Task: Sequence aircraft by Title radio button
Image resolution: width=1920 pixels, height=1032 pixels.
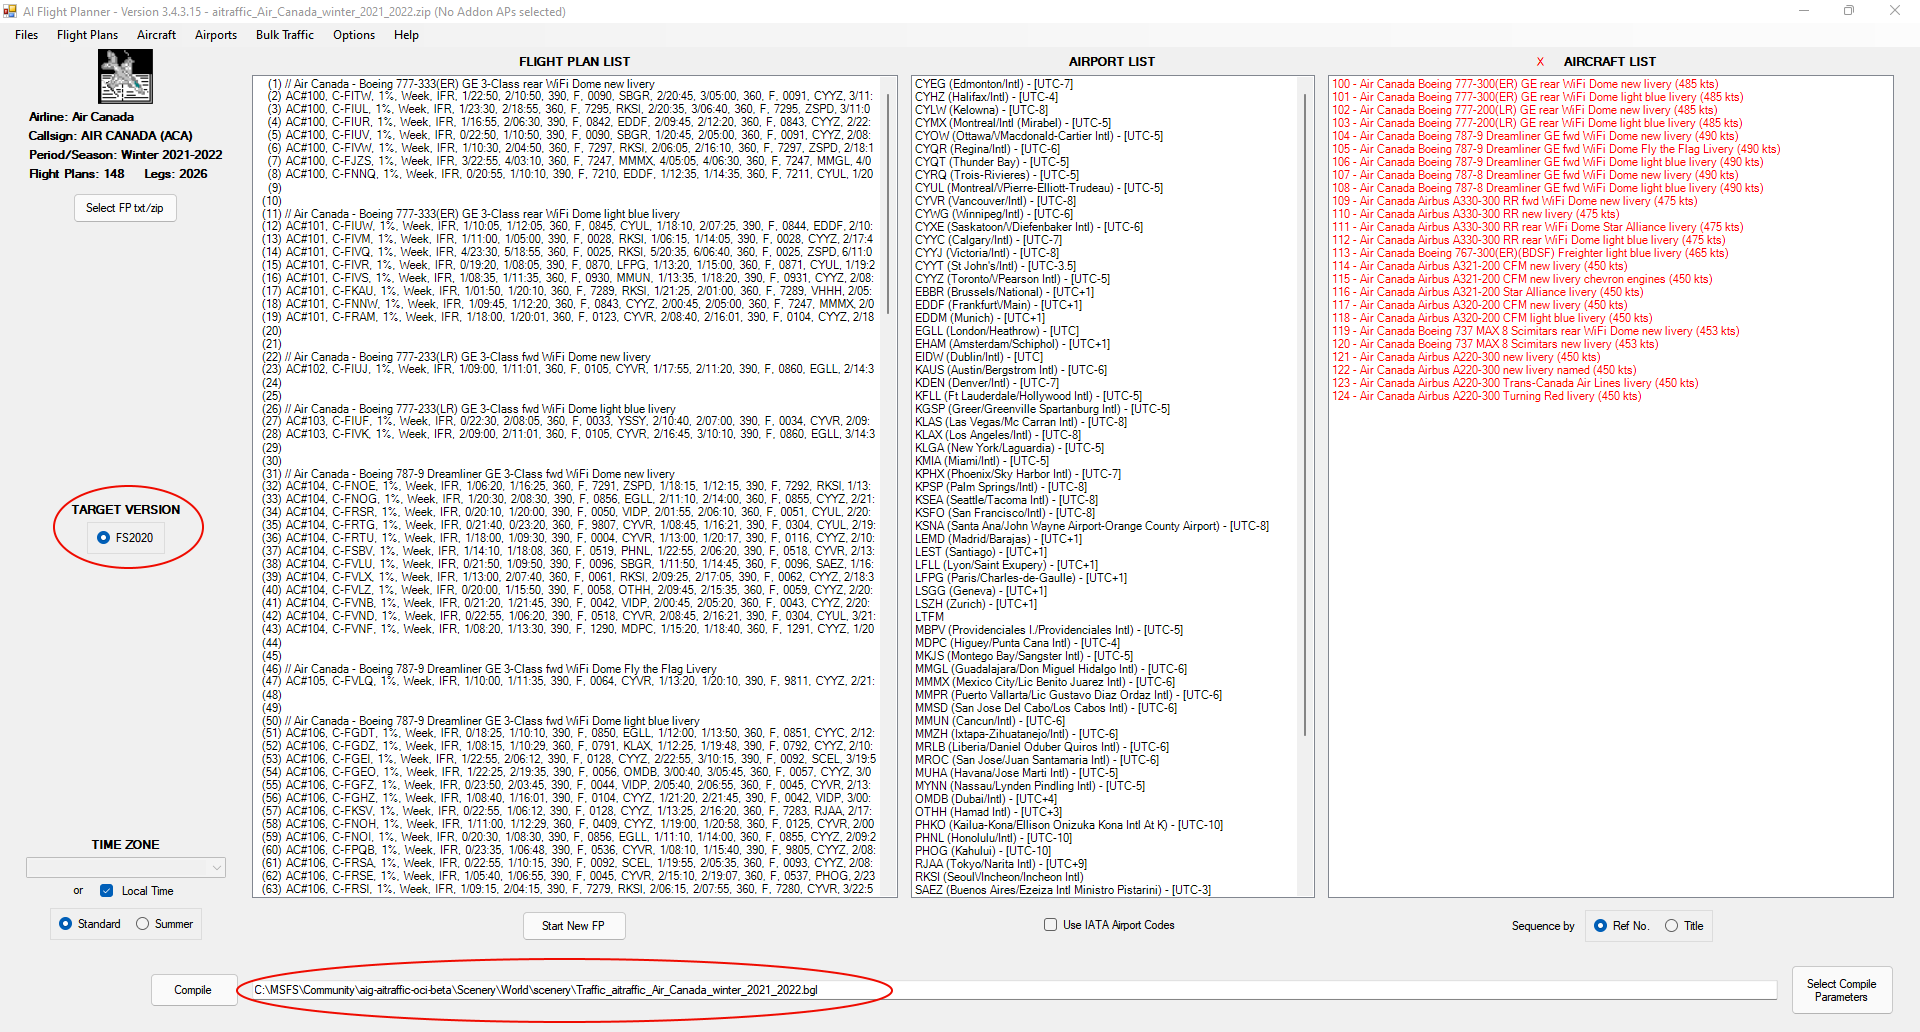Action: 1672,926
